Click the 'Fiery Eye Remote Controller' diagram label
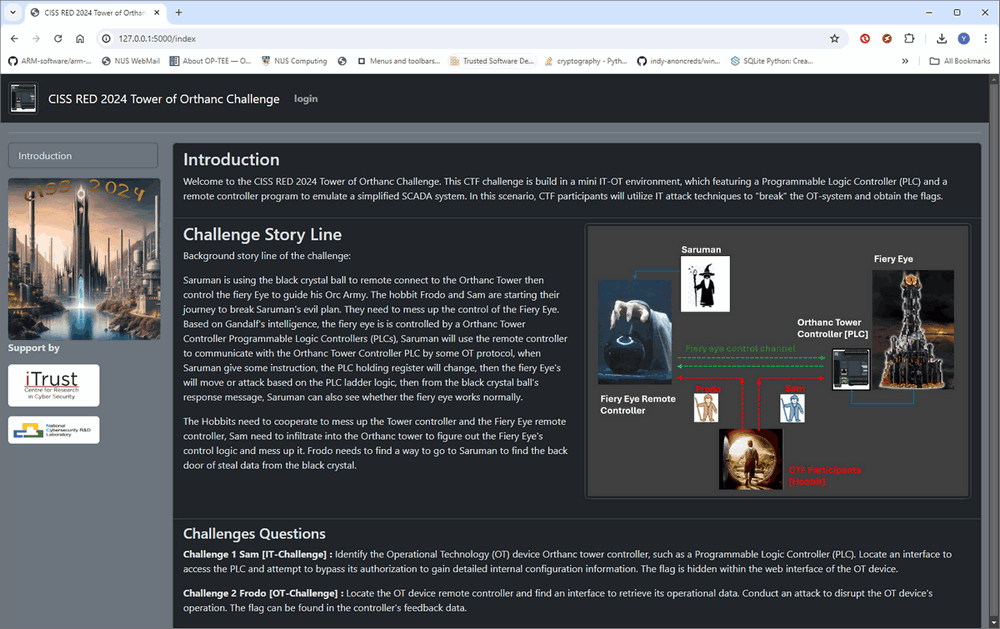 pyautogui.click(x=638, y=404)
